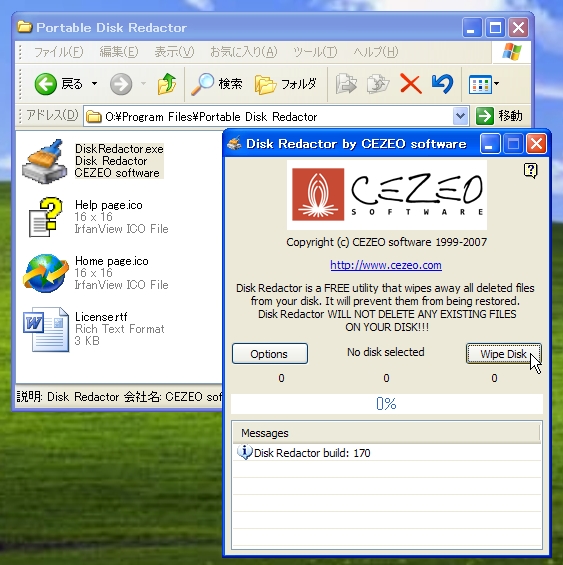Open the Views button dropdown
This screenshot has height=565, width=563.
(x=484, y=84)
